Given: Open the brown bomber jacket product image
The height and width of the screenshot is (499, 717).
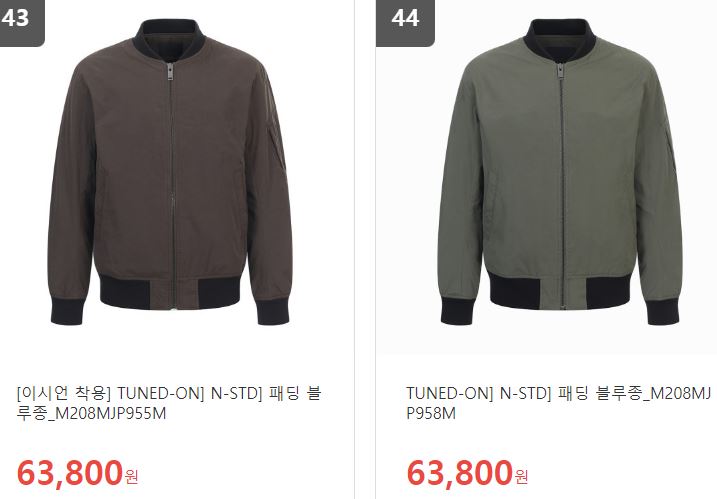Looking at the screenshot, I should [x=170, y=172].
